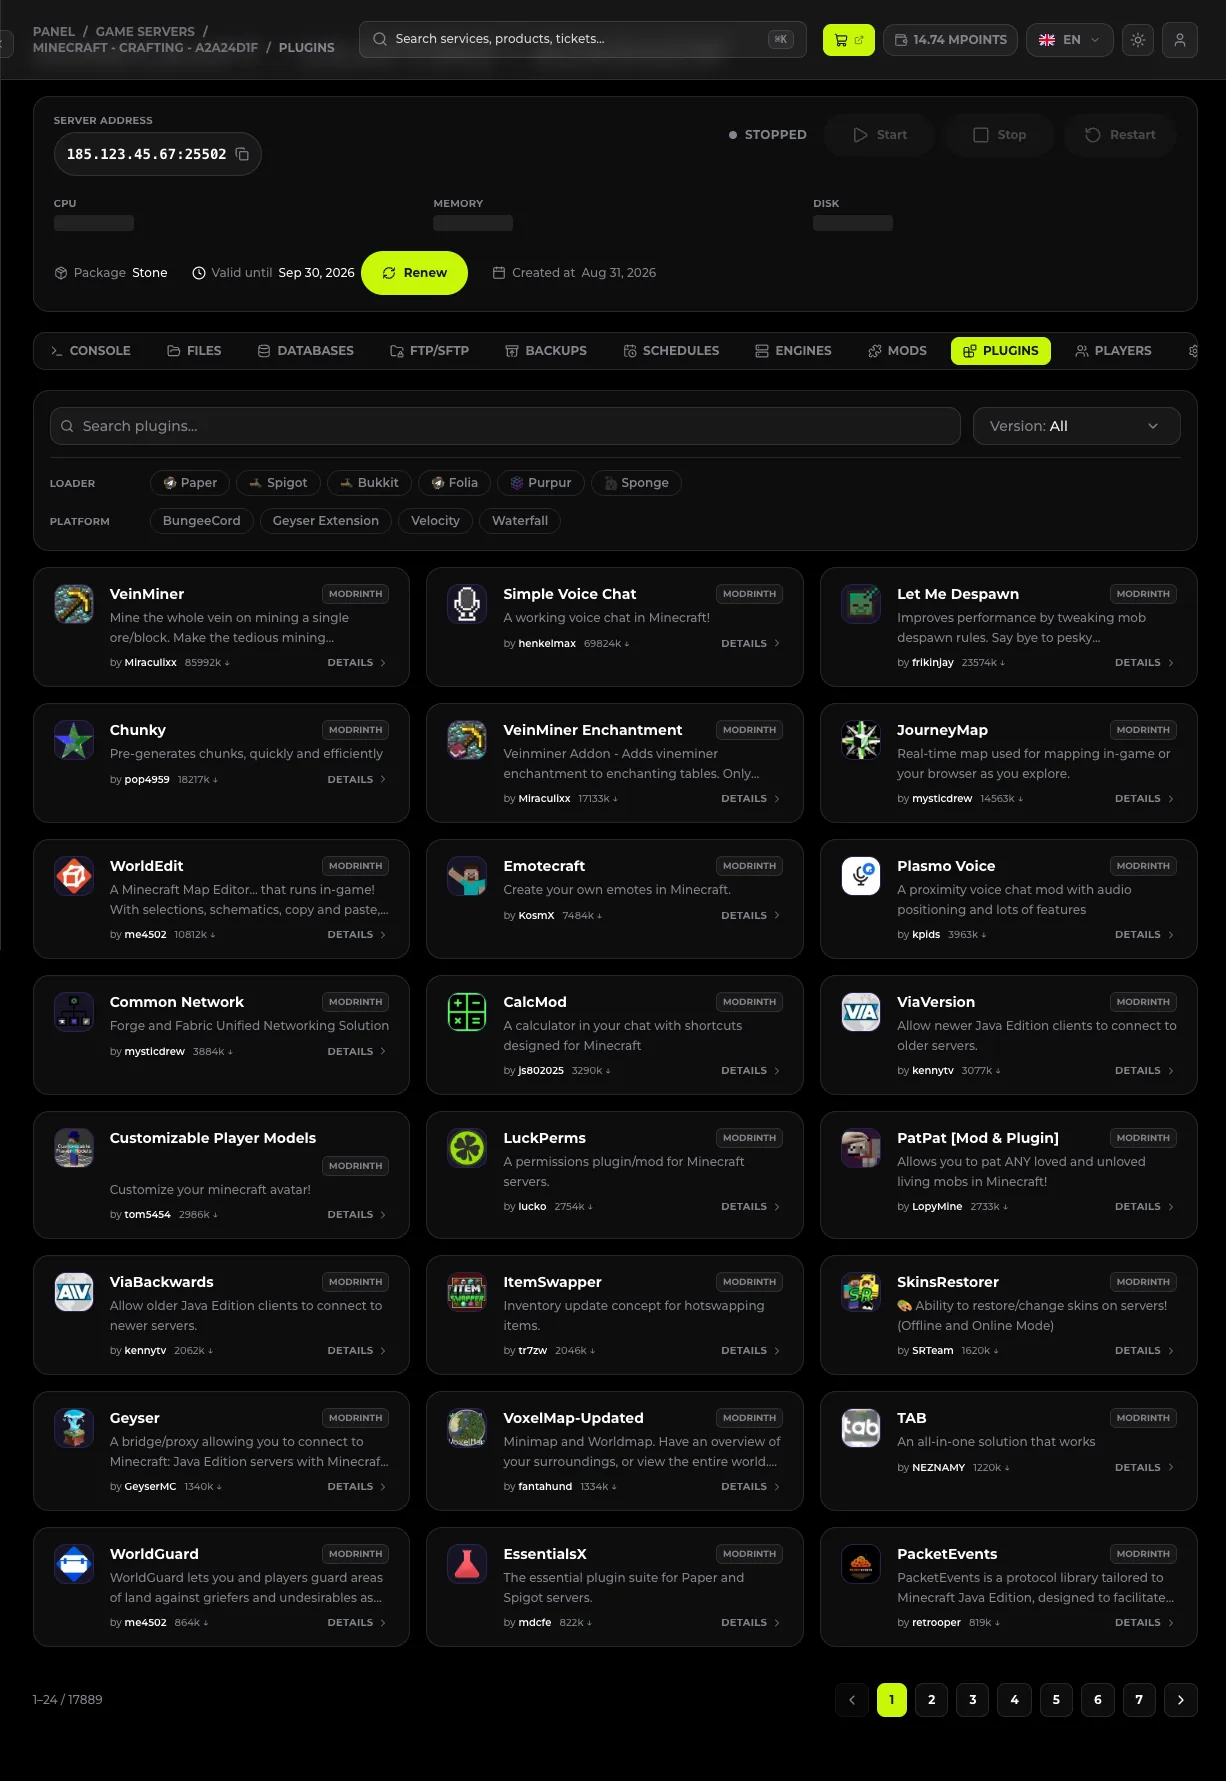Toggle the light/dark theme icon
The height and width of the screenshot is (1781, 1226).
(x=1138, y=40)
